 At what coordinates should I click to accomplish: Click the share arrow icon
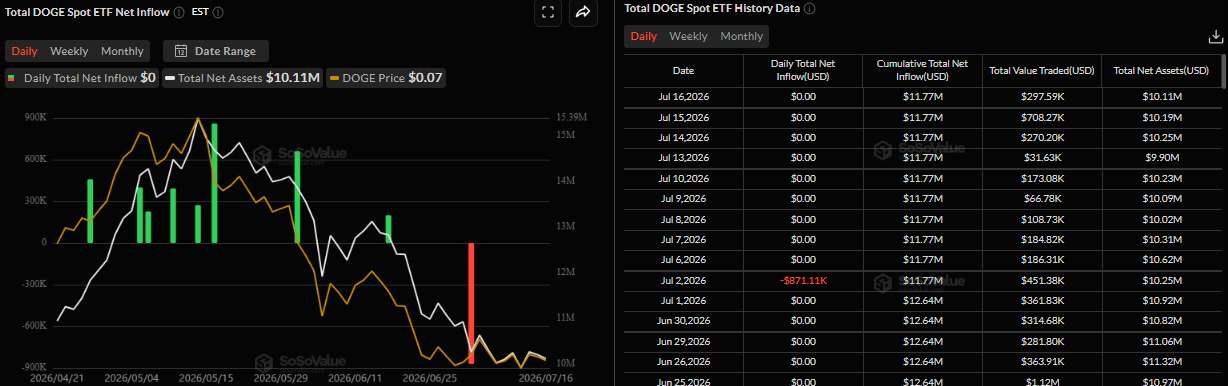[583, 12]
